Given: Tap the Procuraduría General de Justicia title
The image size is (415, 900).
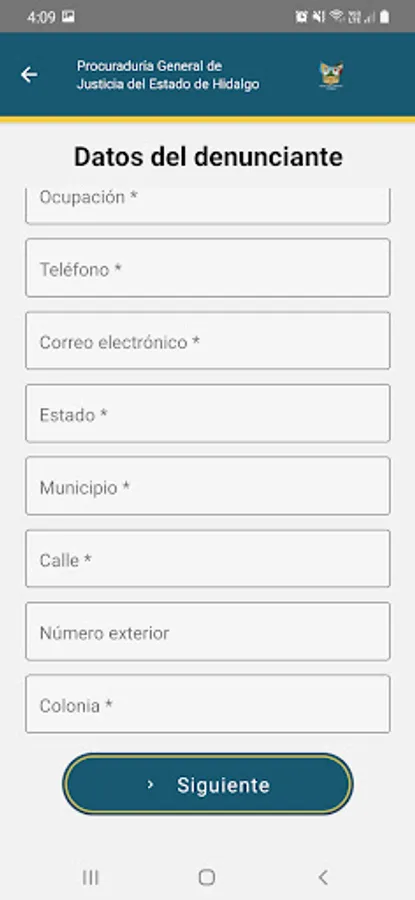Looking at the screenshot, I should 168,75.
